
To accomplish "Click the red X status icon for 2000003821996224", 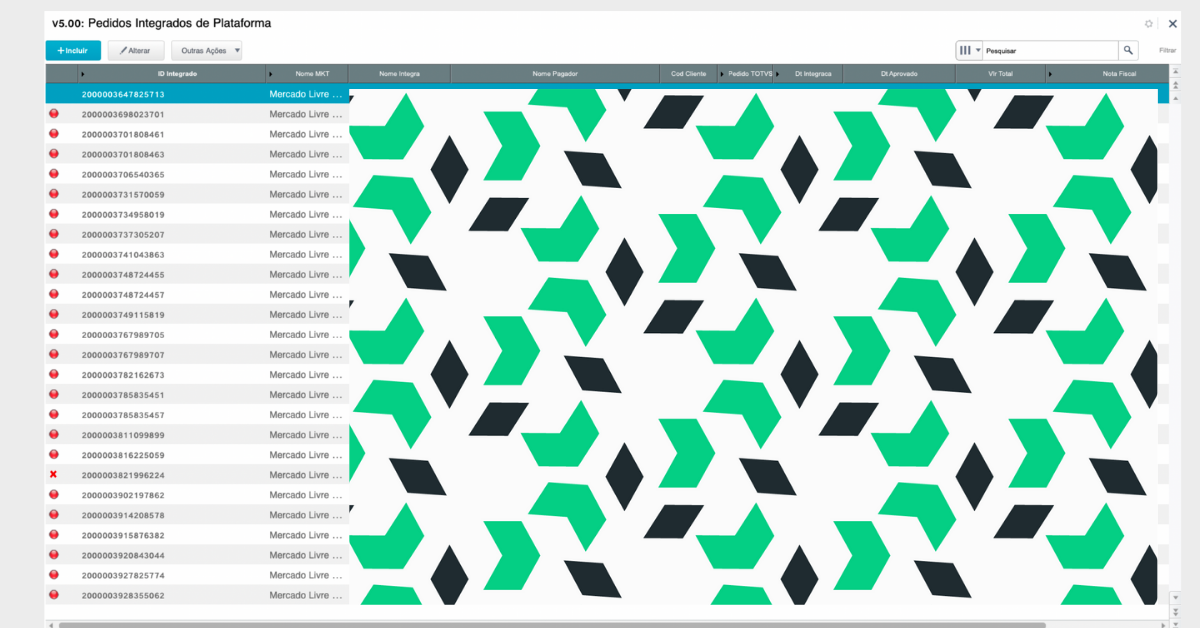I will [x=53, y=475].
